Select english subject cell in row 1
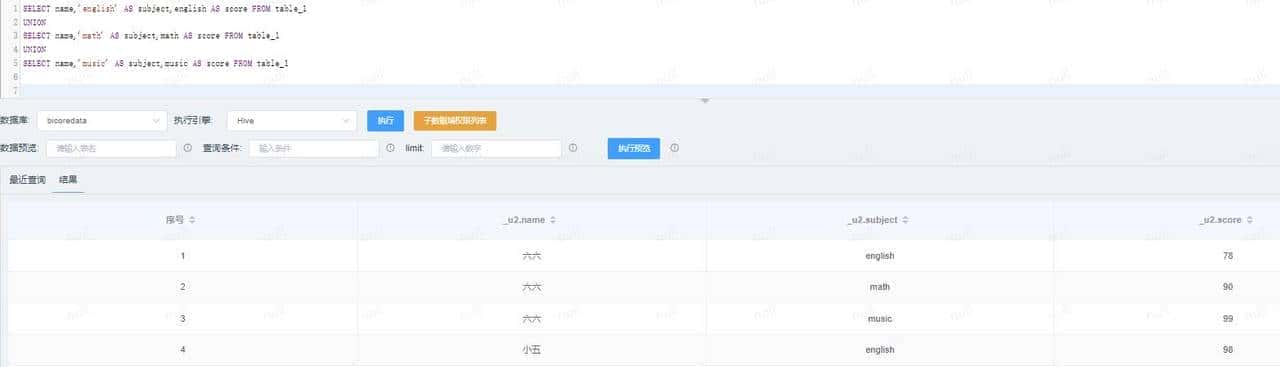 [880, 256]
